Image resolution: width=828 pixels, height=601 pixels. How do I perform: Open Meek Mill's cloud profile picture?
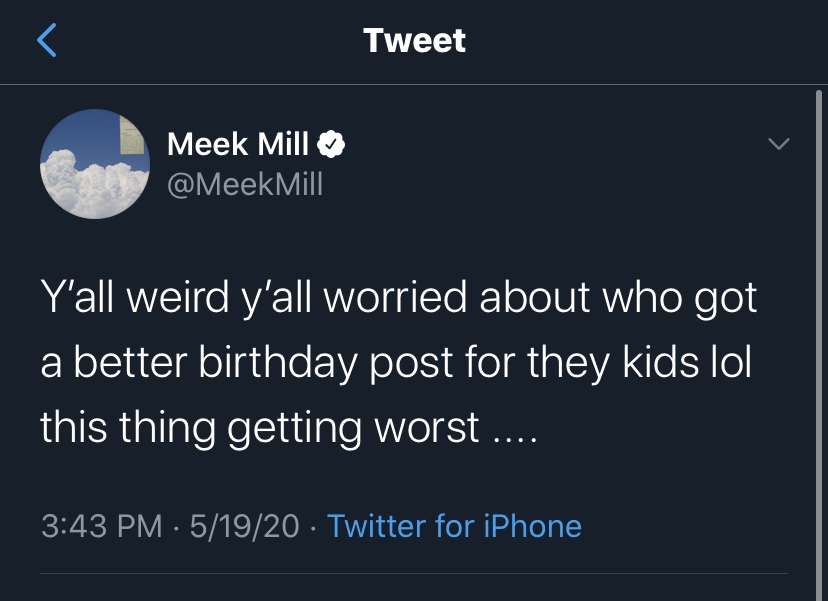[95, 164]
